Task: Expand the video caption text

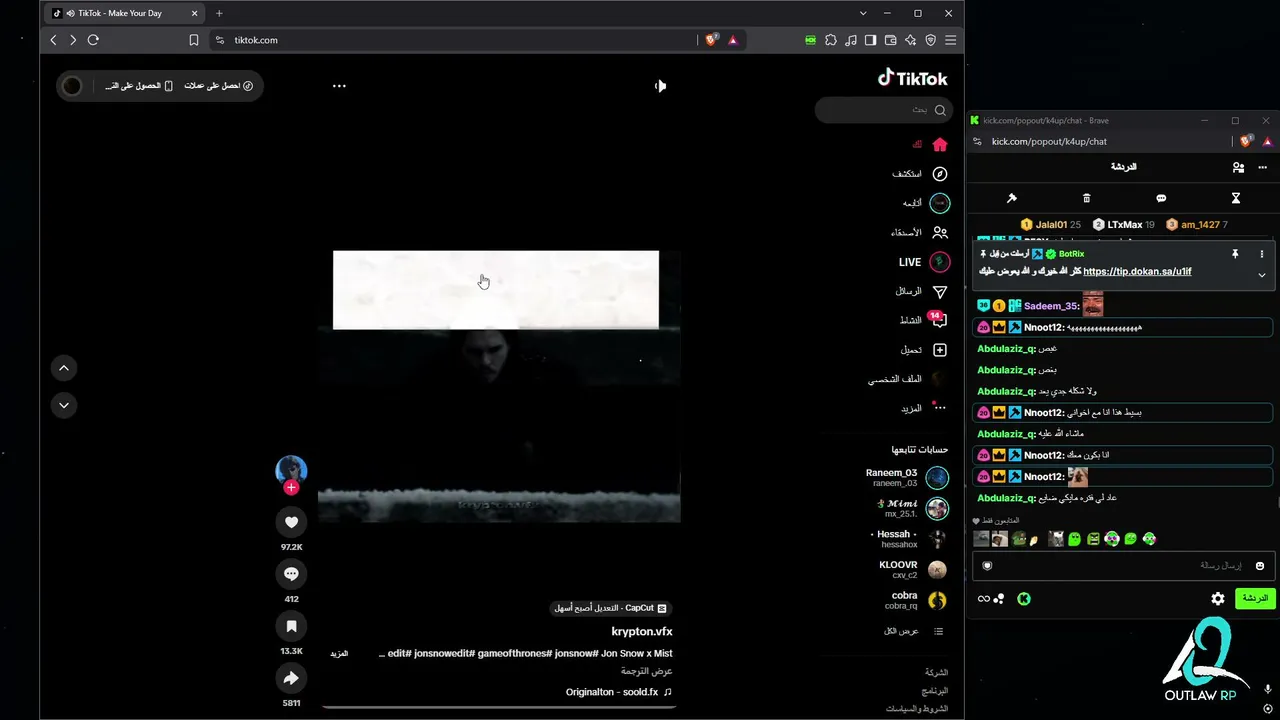Action: (340, 653)
